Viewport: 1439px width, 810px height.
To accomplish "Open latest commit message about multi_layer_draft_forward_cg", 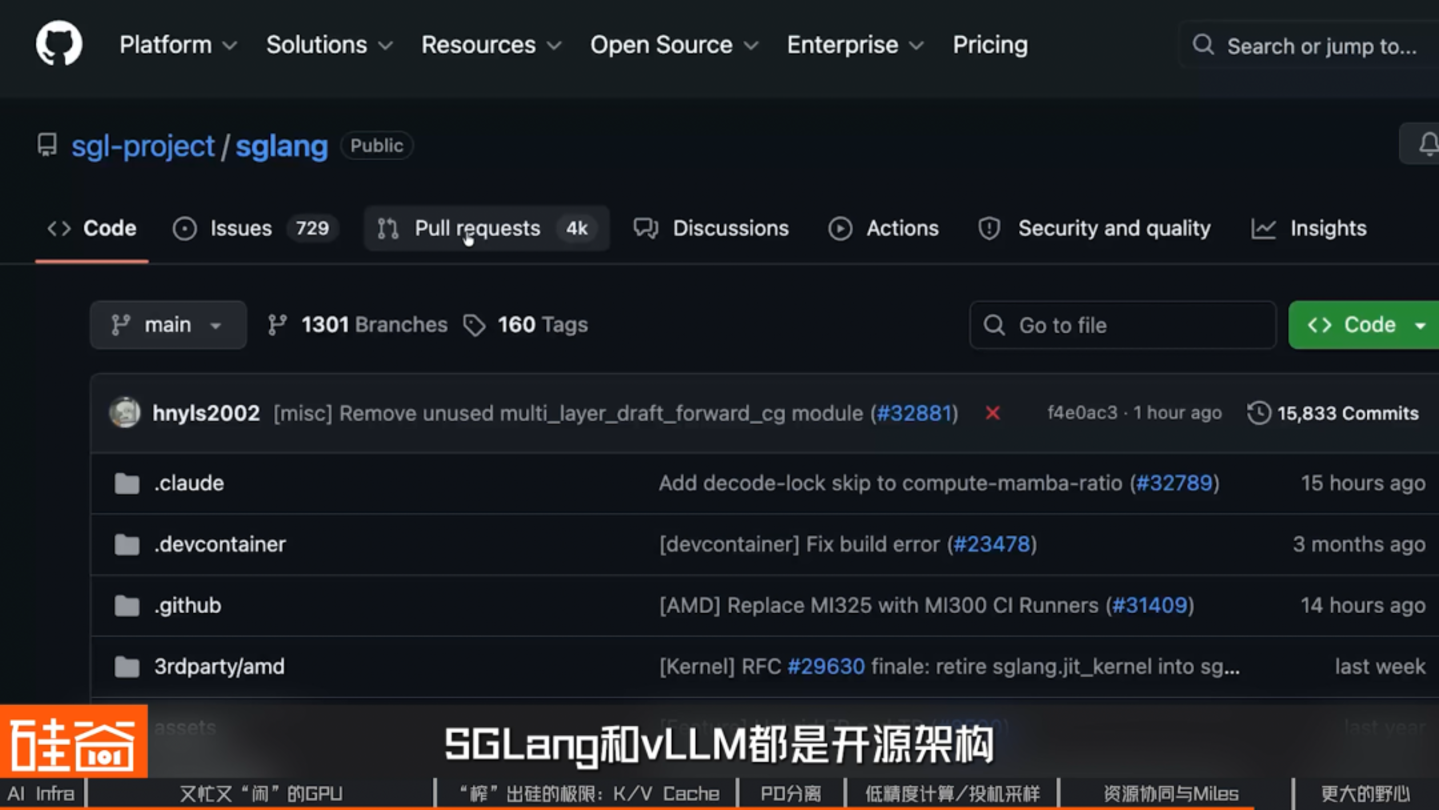I will coord(568,413).
